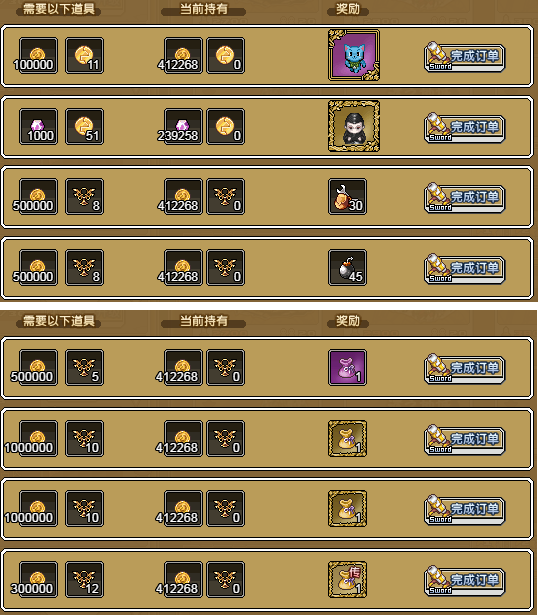Click the winged emblem requiring 12

pyautogui.click(x=85, y=579)
